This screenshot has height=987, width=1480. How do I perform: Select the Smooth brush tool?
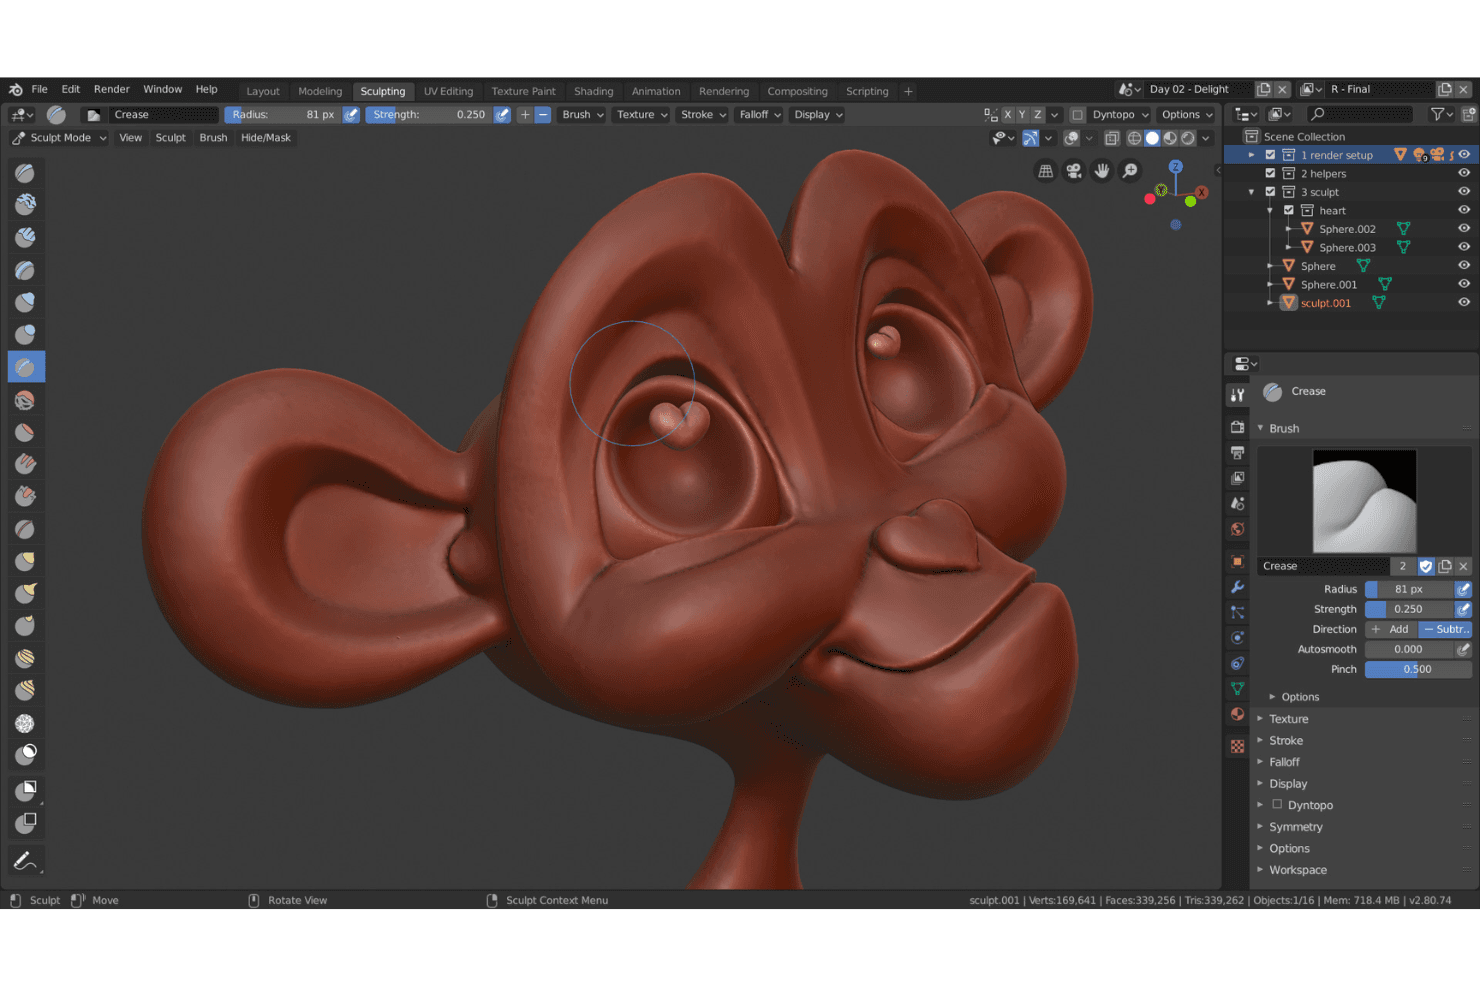click(26, 400)
